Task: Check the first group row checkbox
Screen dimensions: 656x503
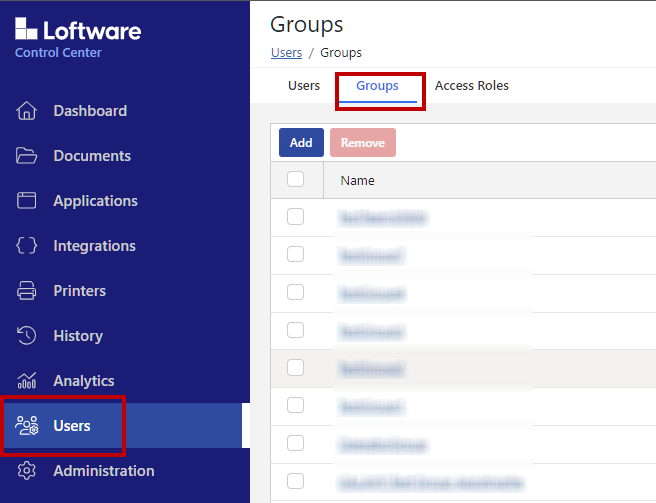Action: pyautogui.click(x=295, y=217)
